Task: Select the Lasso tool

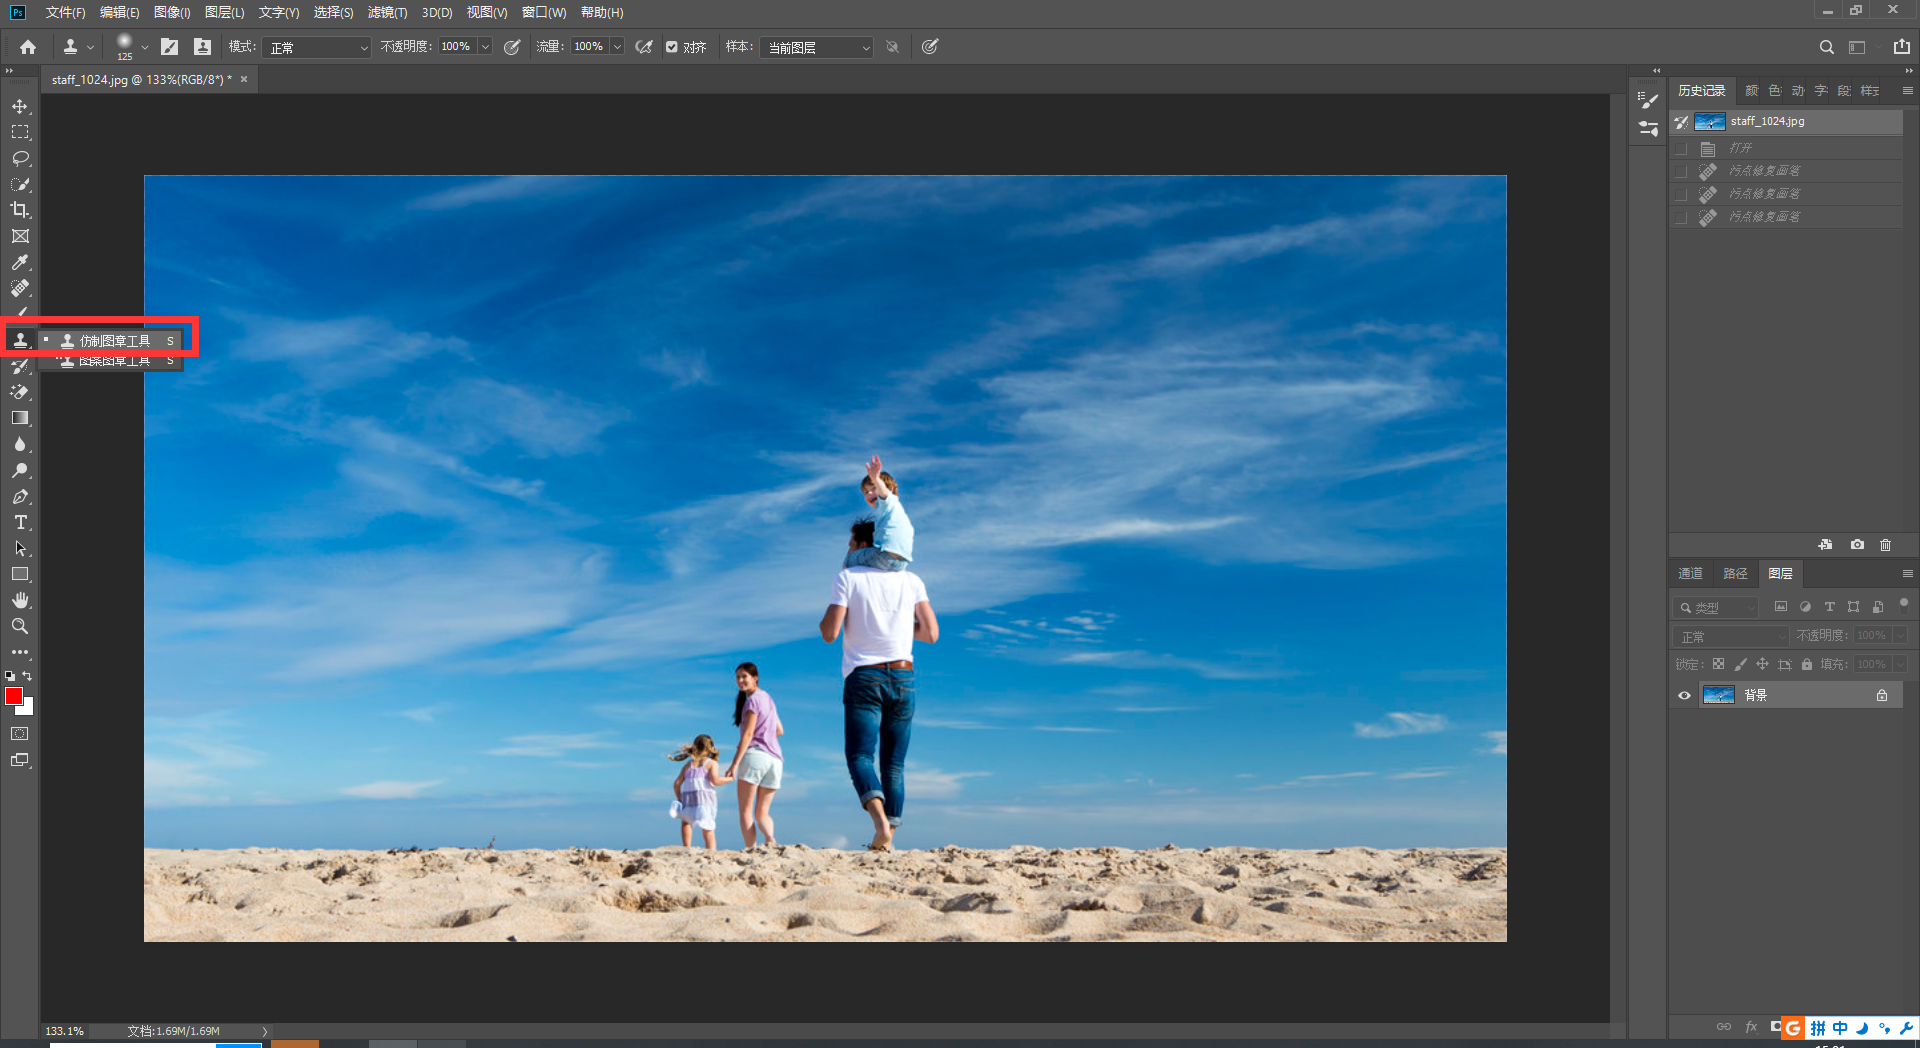Action: [20, 158]
